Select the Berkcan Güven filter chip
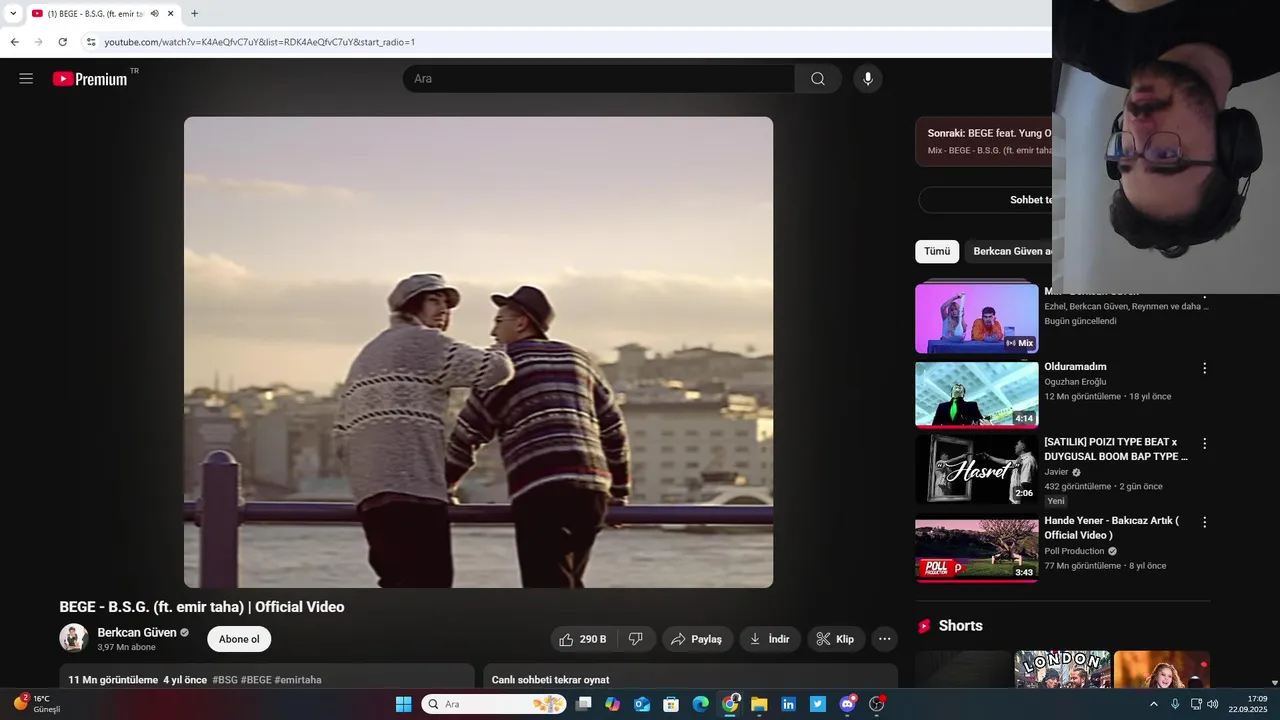This screenshot has width=1280, height=720. pyautogui.click(x=1009, y=251)
